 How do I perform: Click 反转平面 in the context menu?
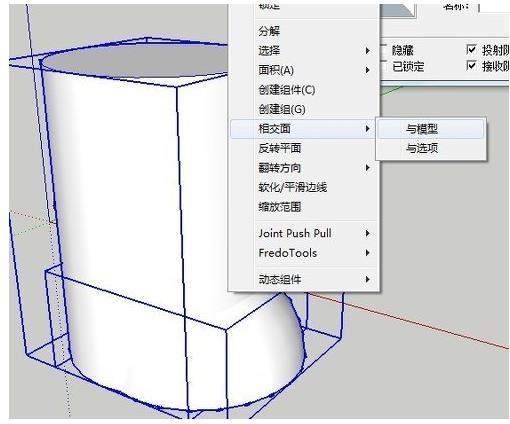(x=304, y=148)
